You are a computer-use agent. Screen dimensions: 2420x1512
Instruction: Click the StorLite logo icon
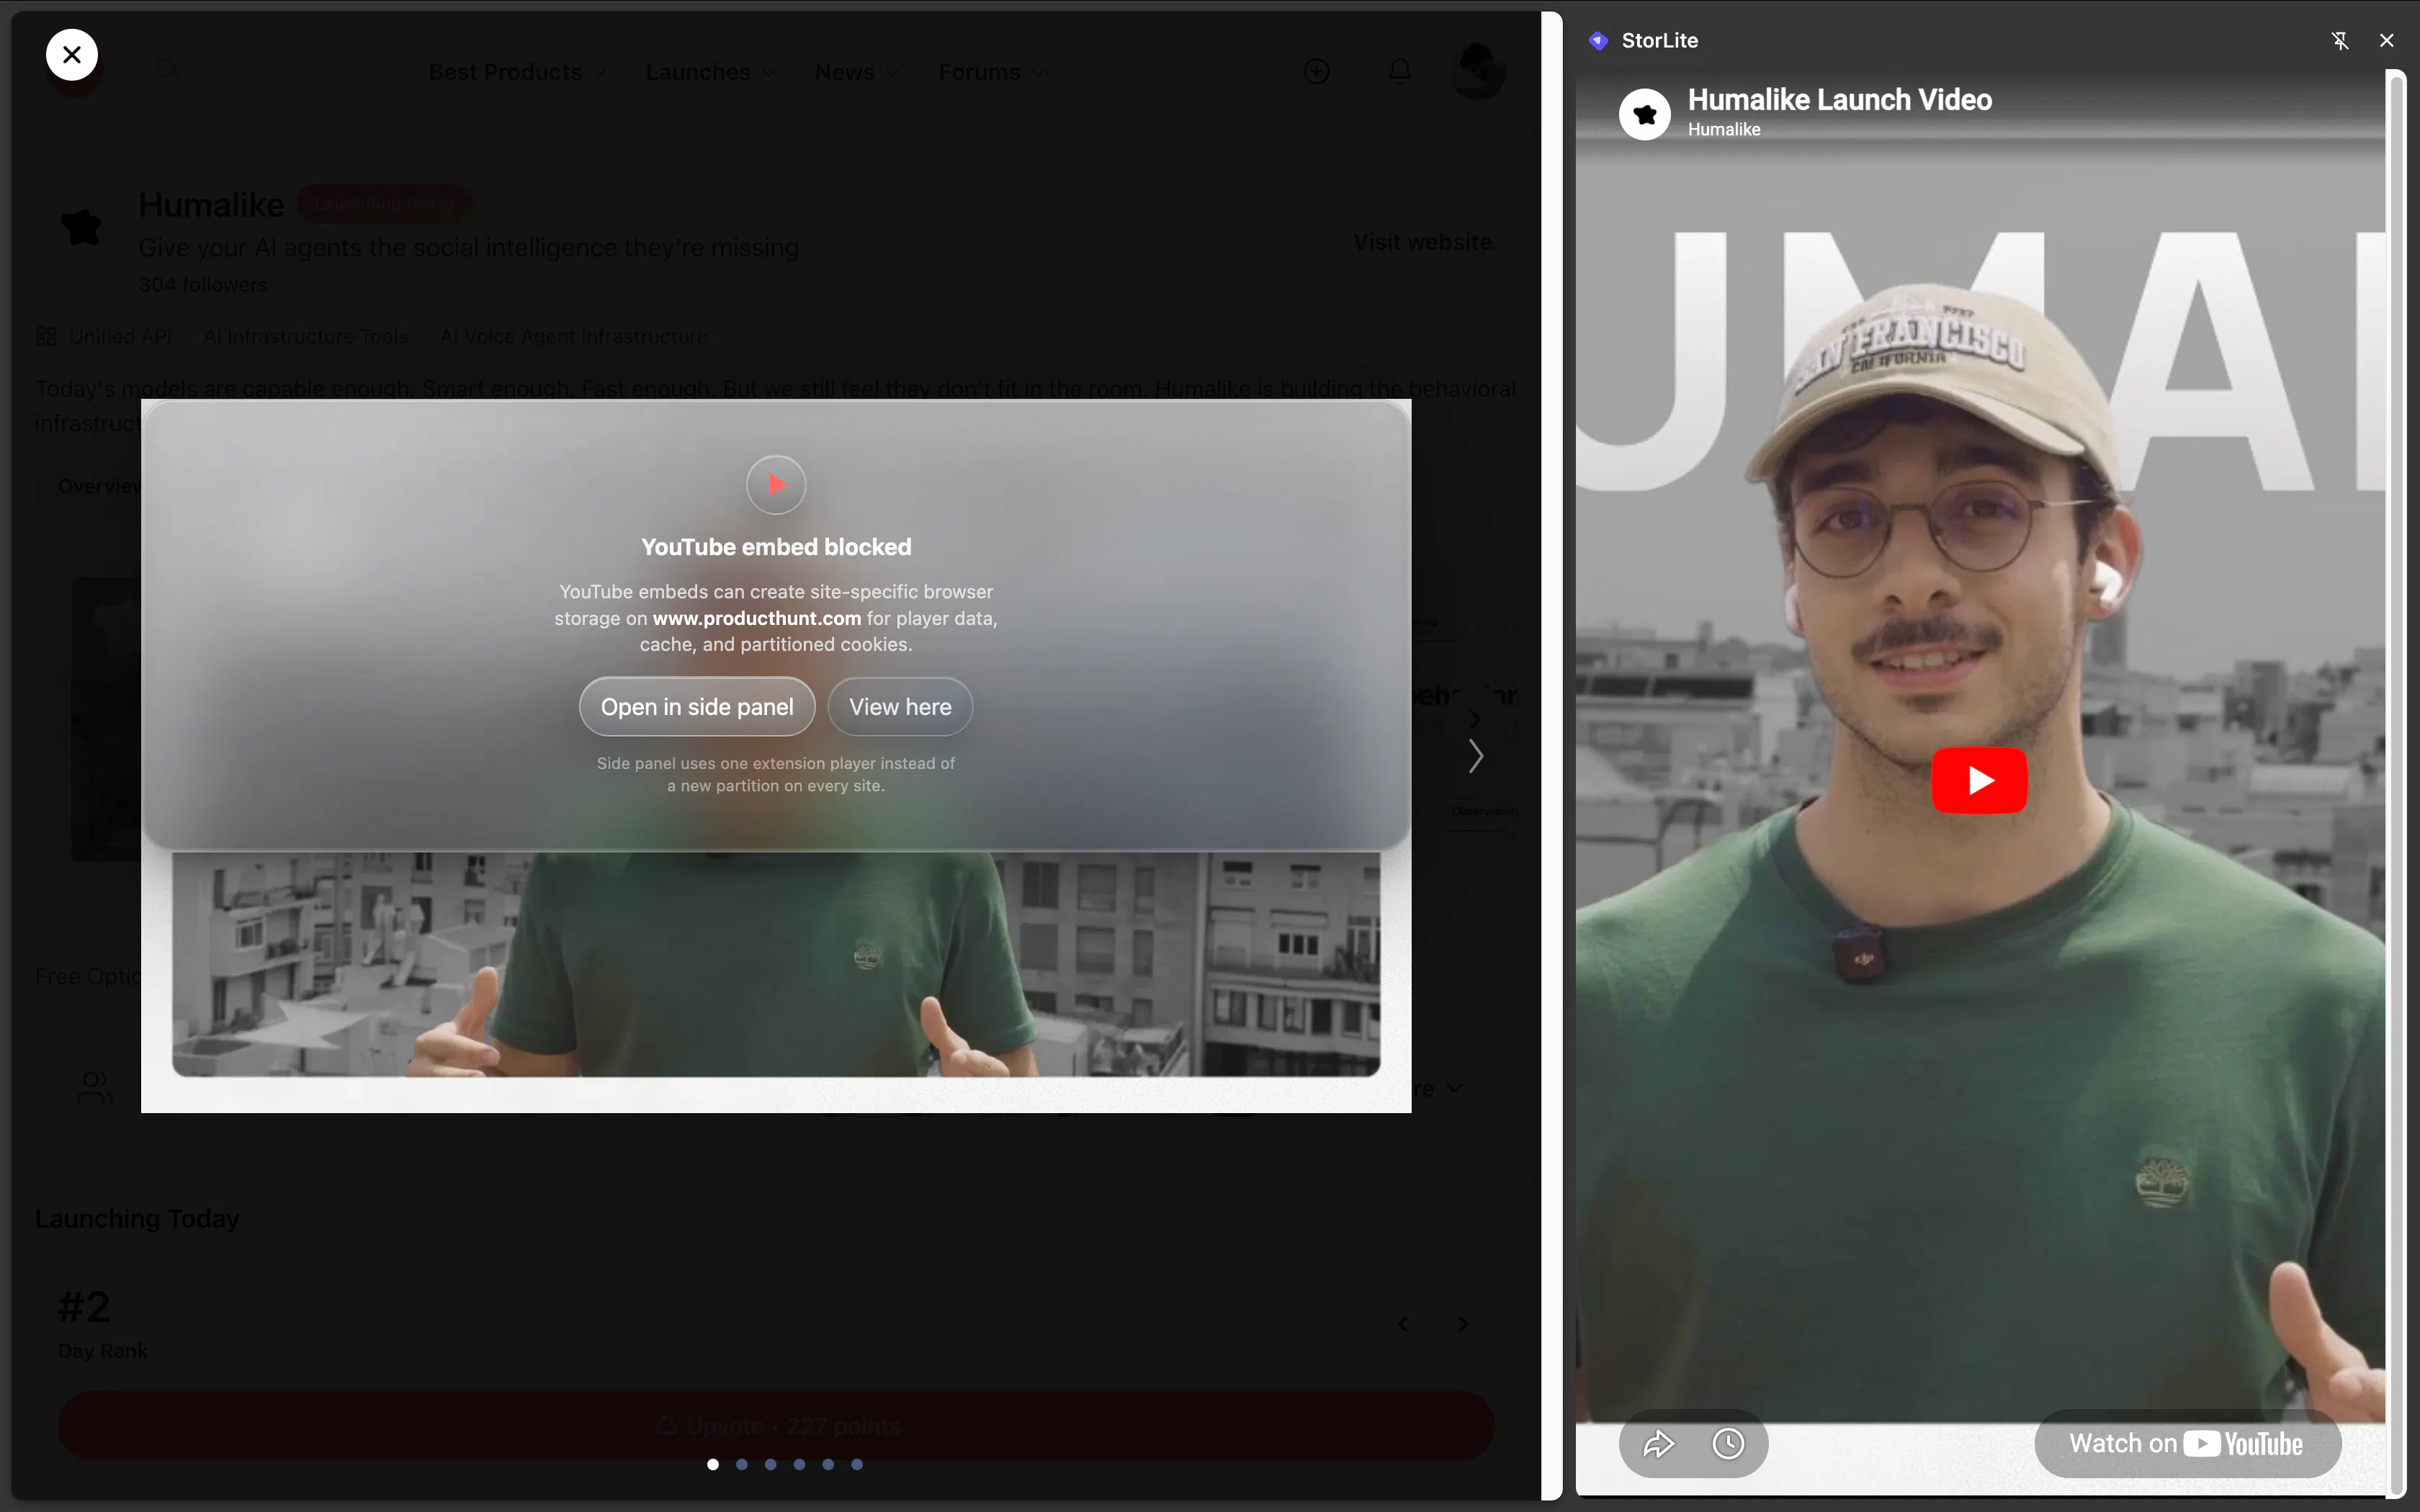click(1598, 40)
